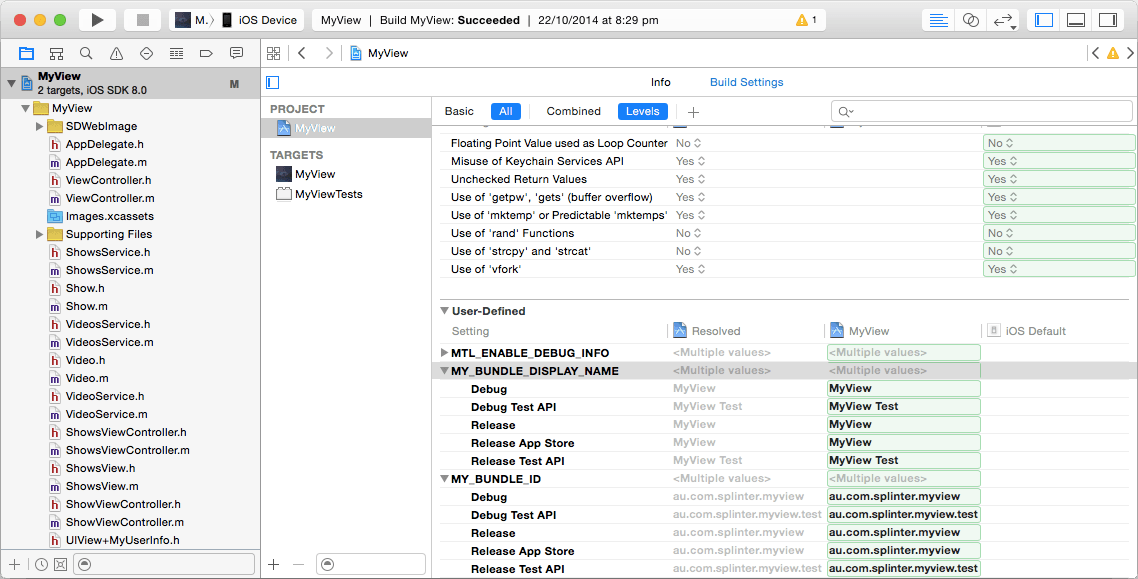The height and width of the screenshot is (579, 1138).
Task: Jump to the previous issue
Action: click(1095, 53)
